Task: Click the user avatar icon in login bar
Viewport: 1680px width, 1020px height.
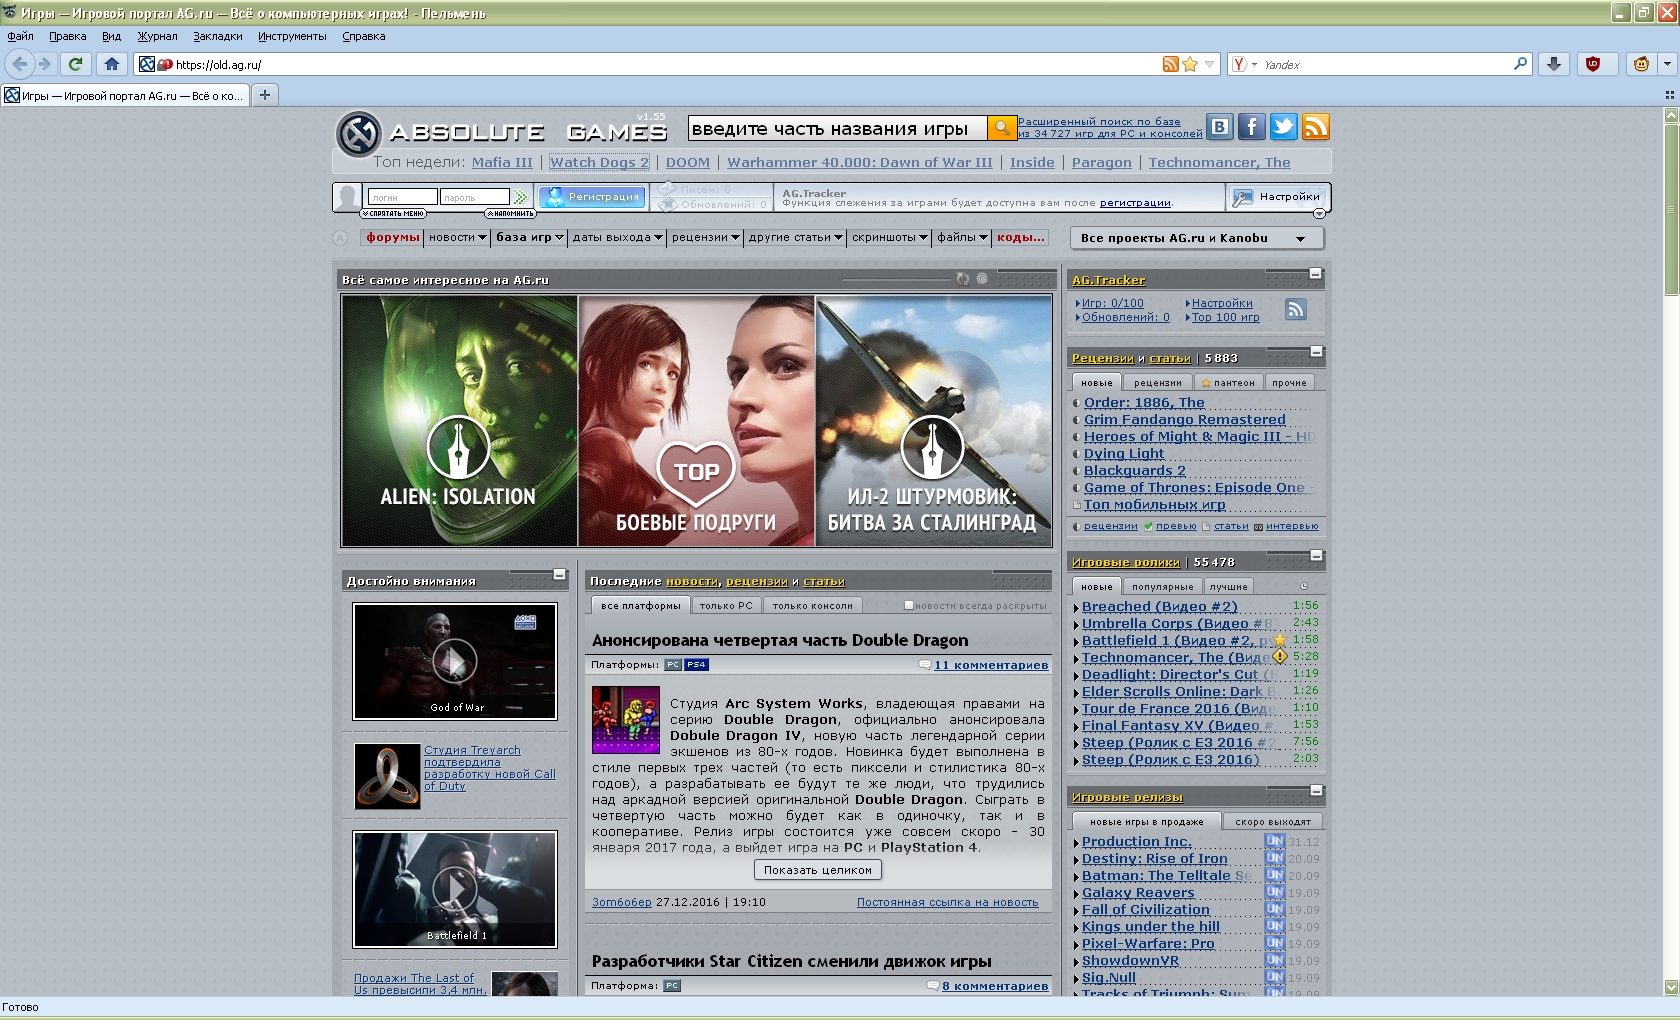Action: (347, 197)
